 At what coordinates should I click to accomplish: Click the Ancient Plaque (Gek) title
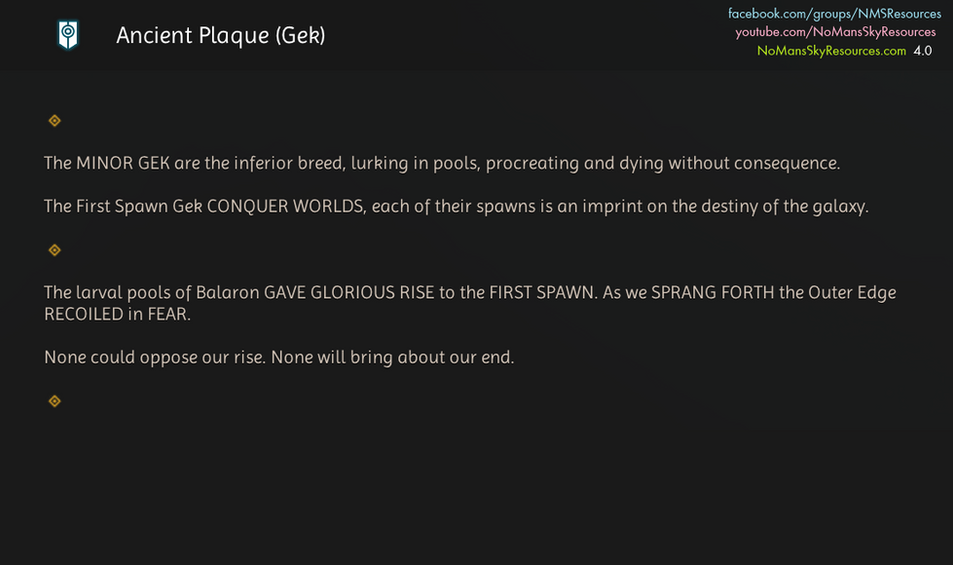point(220,35)
